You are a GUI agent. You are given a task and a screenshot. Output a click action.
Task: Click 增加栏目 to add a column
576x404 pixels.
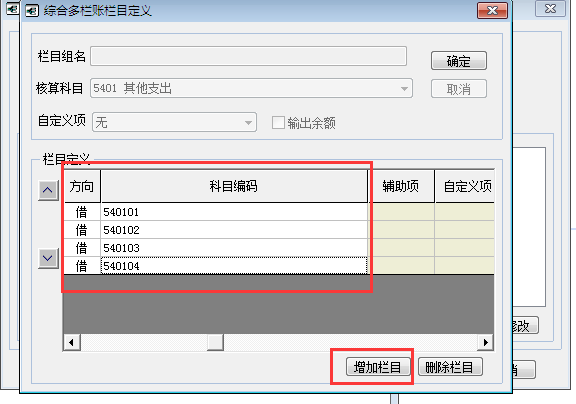coord(378,367)
